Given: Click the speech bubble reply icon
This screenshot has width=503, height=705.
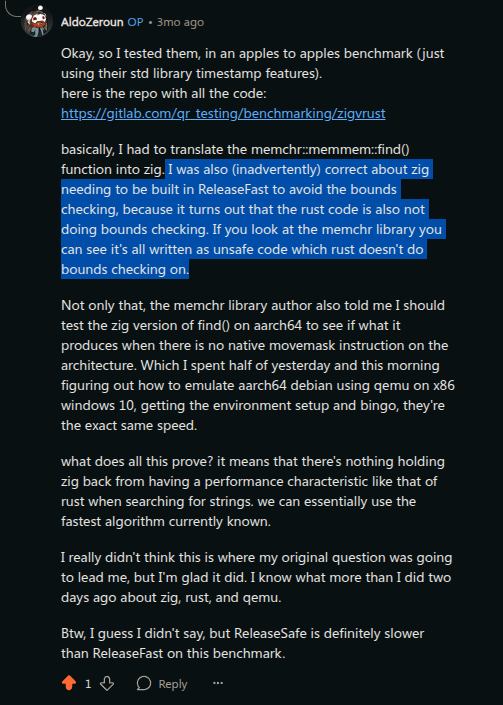Looking at the screenshot, I should (143, 683).
